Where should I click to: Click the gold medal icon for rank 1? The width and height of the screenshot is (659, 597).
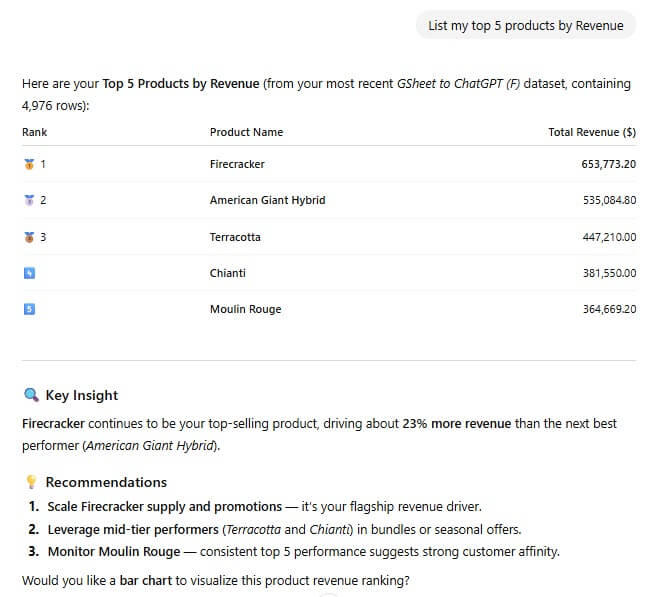click(28, 164)
